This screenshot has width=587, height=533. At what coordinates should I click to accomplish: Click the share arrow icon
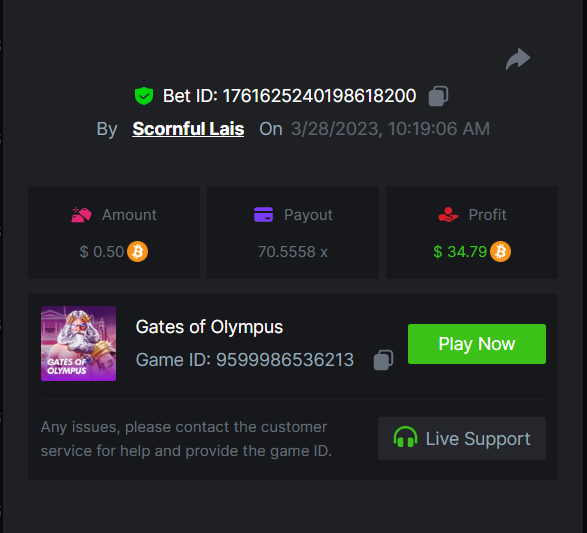tap(518, 59)
